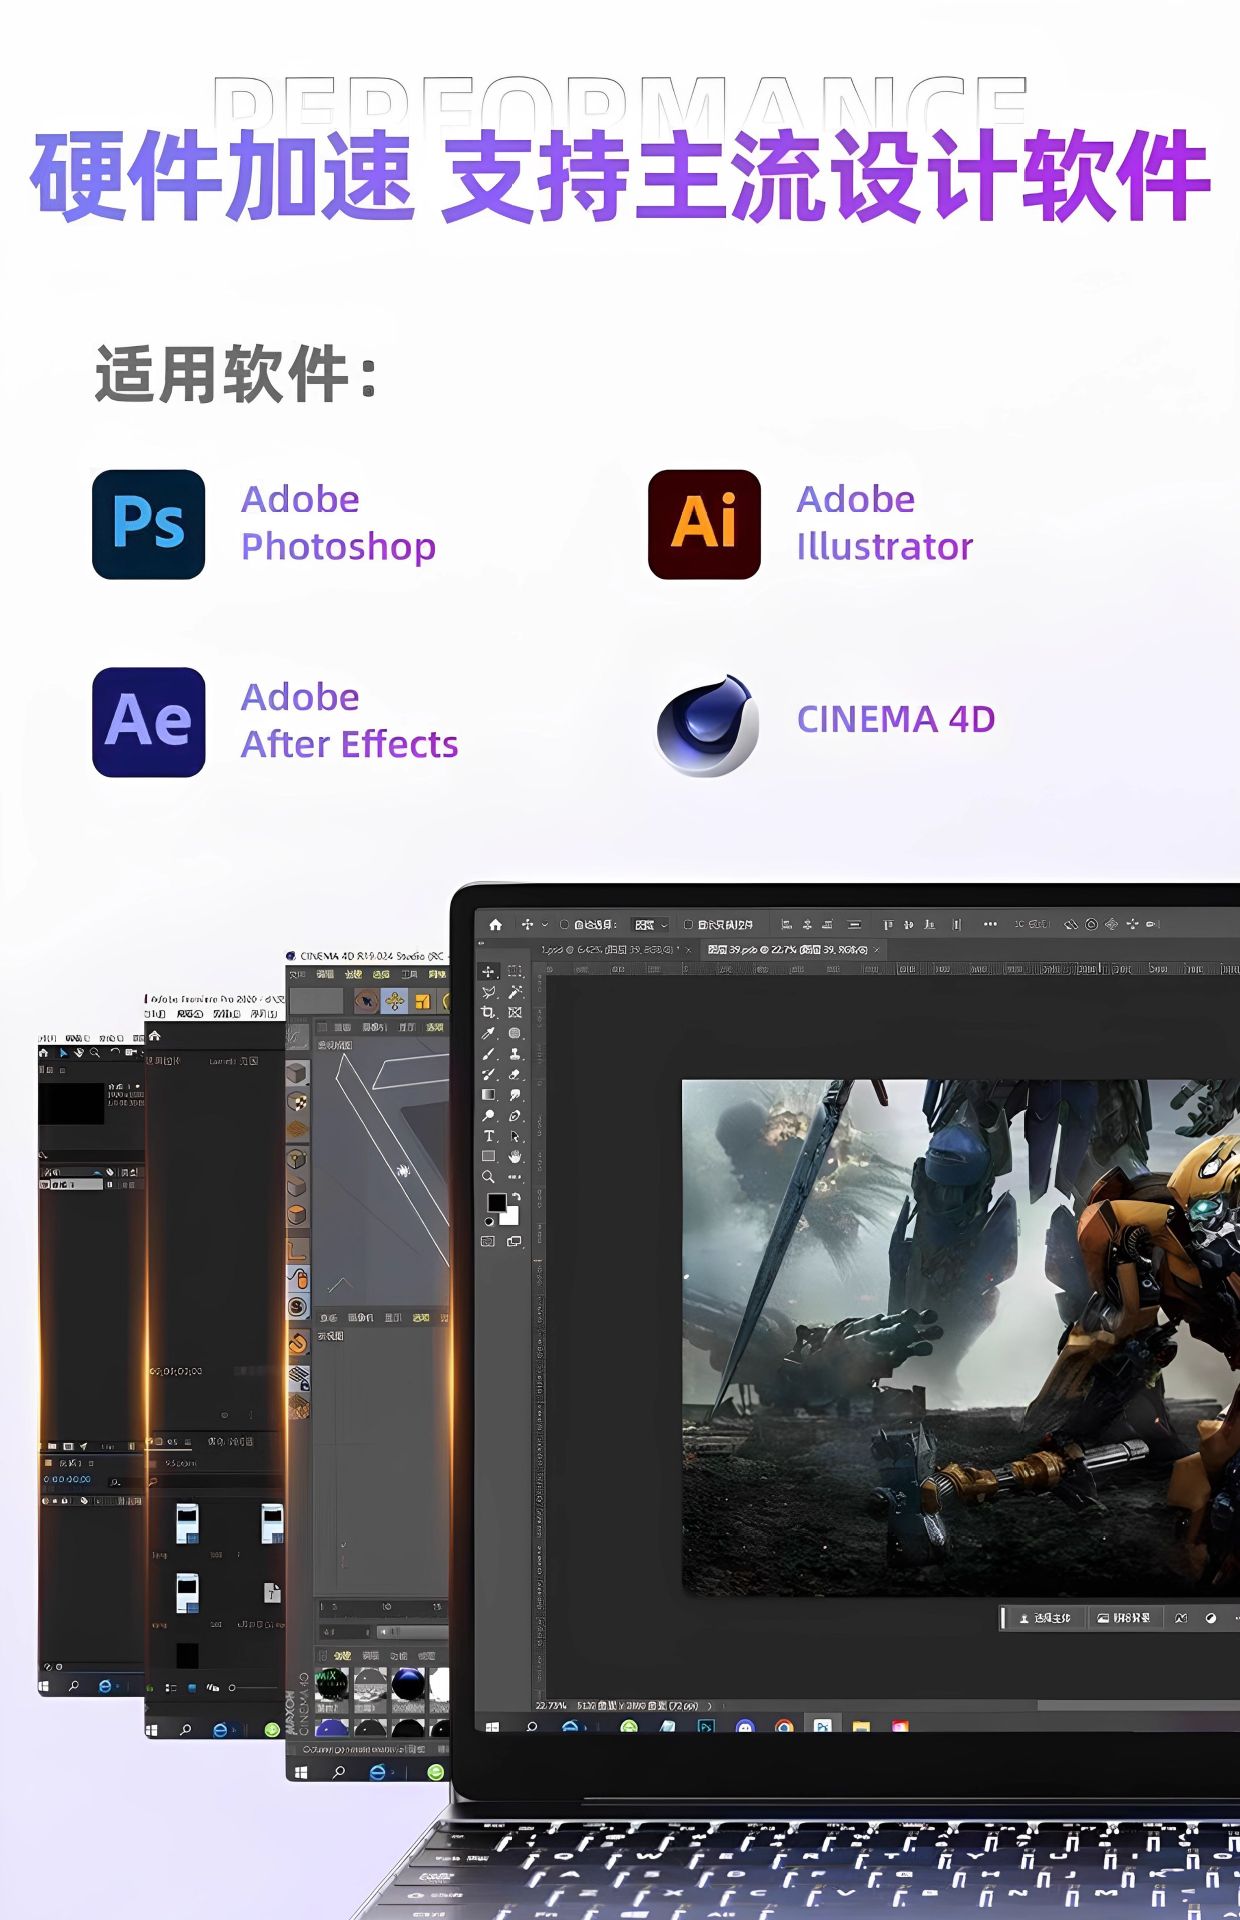This screenshot has width=1240, height=1920.
Task: Swap foreground and background colors
Action: 516,1196
